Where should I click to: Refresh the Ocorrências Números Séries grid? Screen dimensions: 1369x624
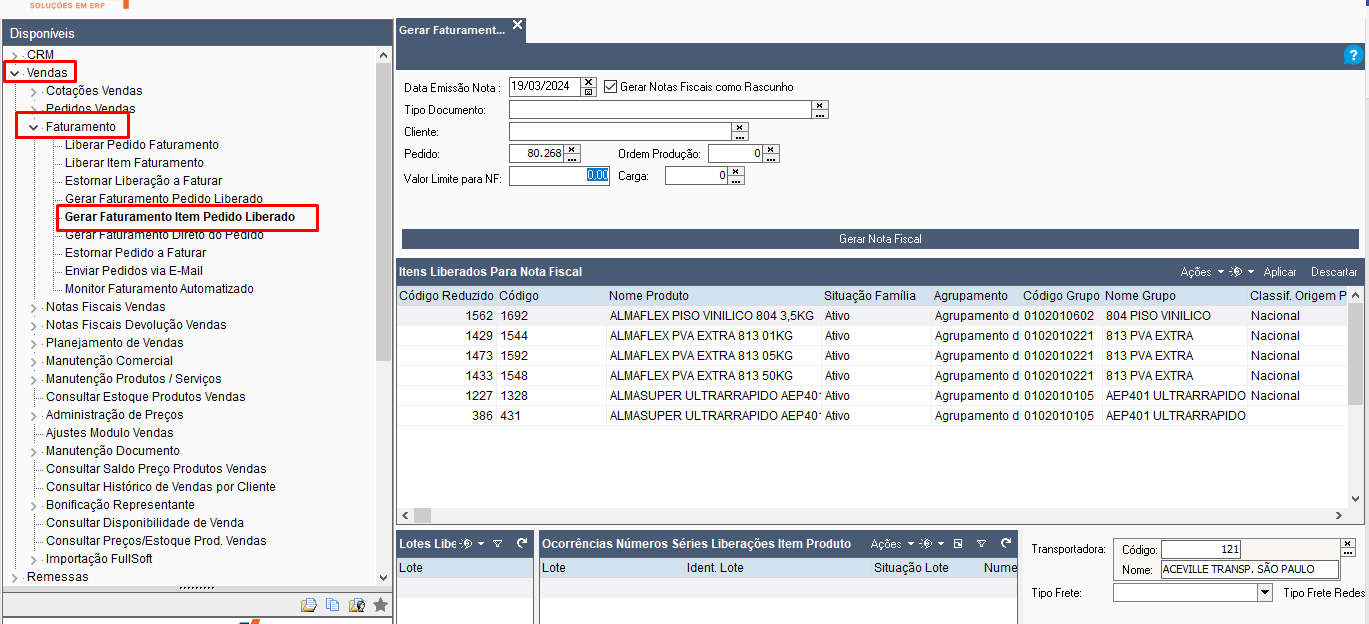pos(1005,543)
